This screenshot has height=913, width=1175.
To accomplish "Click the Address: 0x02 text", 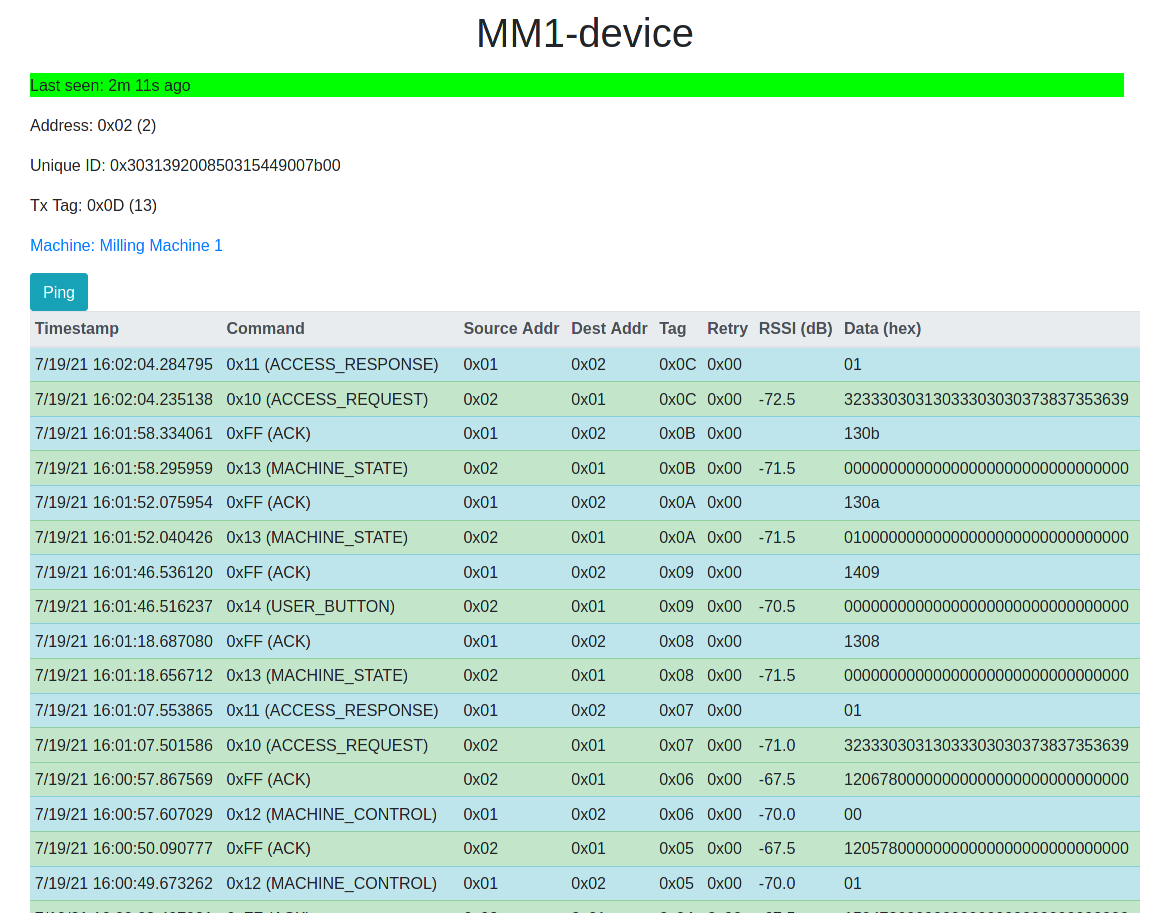I will coord(93,125).
